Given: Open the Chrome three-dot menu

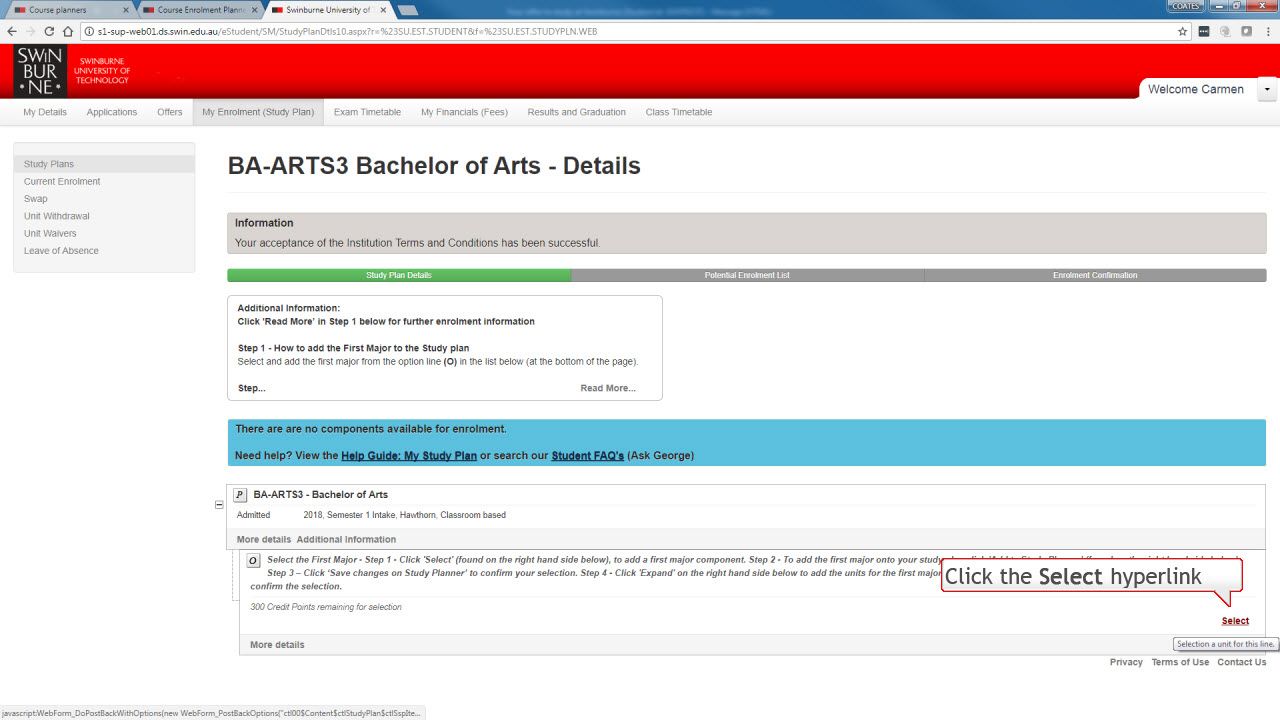Looking at the screenshot, I should tap(1267, 31).
